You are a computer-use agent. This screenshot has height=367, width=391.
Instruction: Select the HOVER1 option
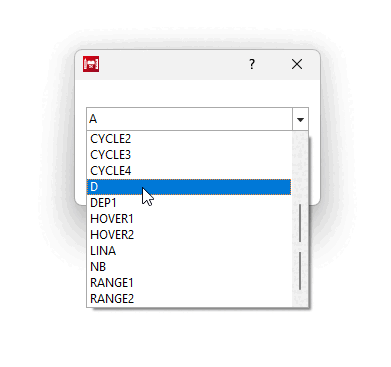(x=189, y=219)
